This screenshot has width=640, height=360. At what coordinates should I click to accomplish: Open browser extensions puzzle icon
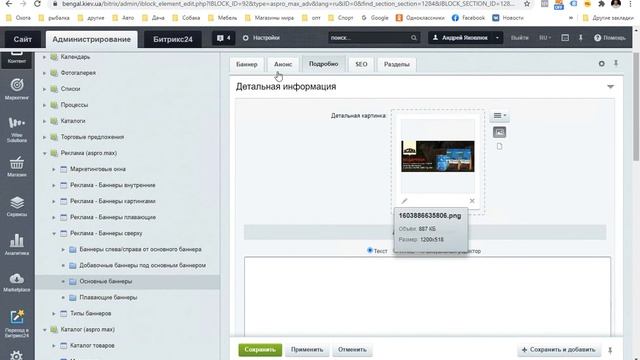pyautogui.click(x=601, y=4)
